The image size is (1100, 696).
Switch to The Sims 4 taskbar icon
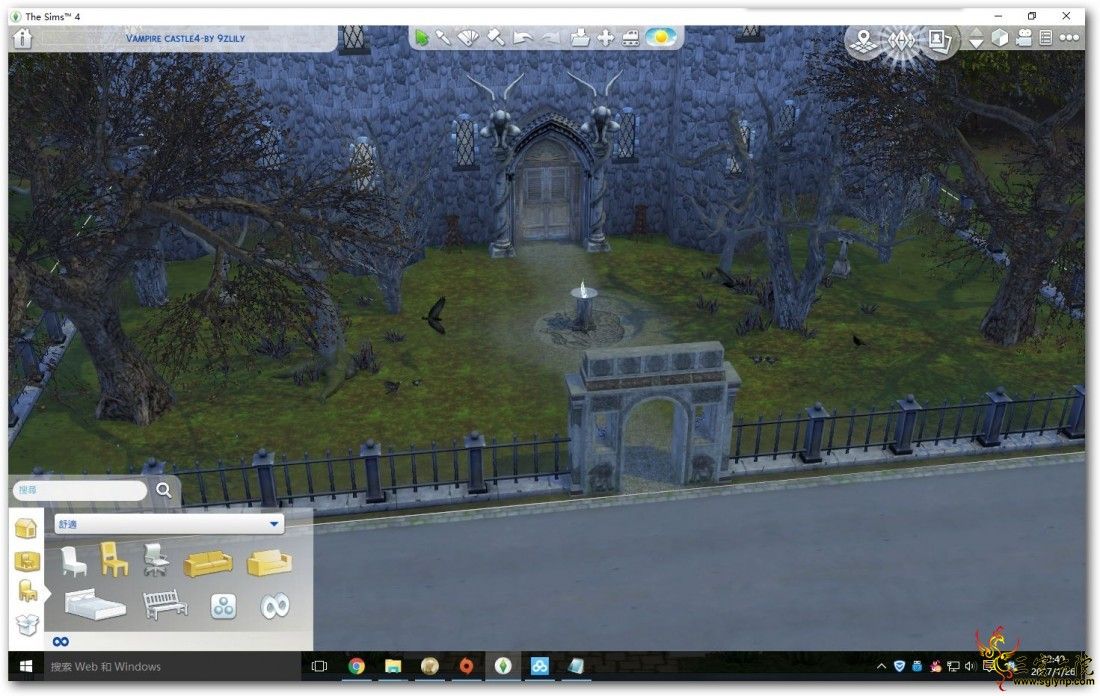[x=502, y=667]
